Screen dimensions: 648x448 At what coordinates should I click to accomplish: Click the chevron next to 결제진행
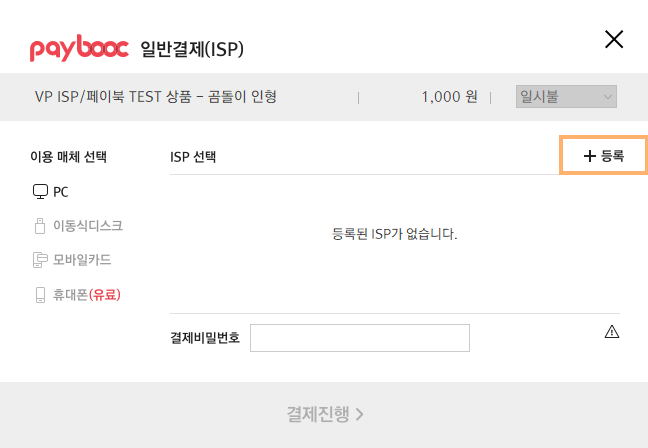coord(360,414)
